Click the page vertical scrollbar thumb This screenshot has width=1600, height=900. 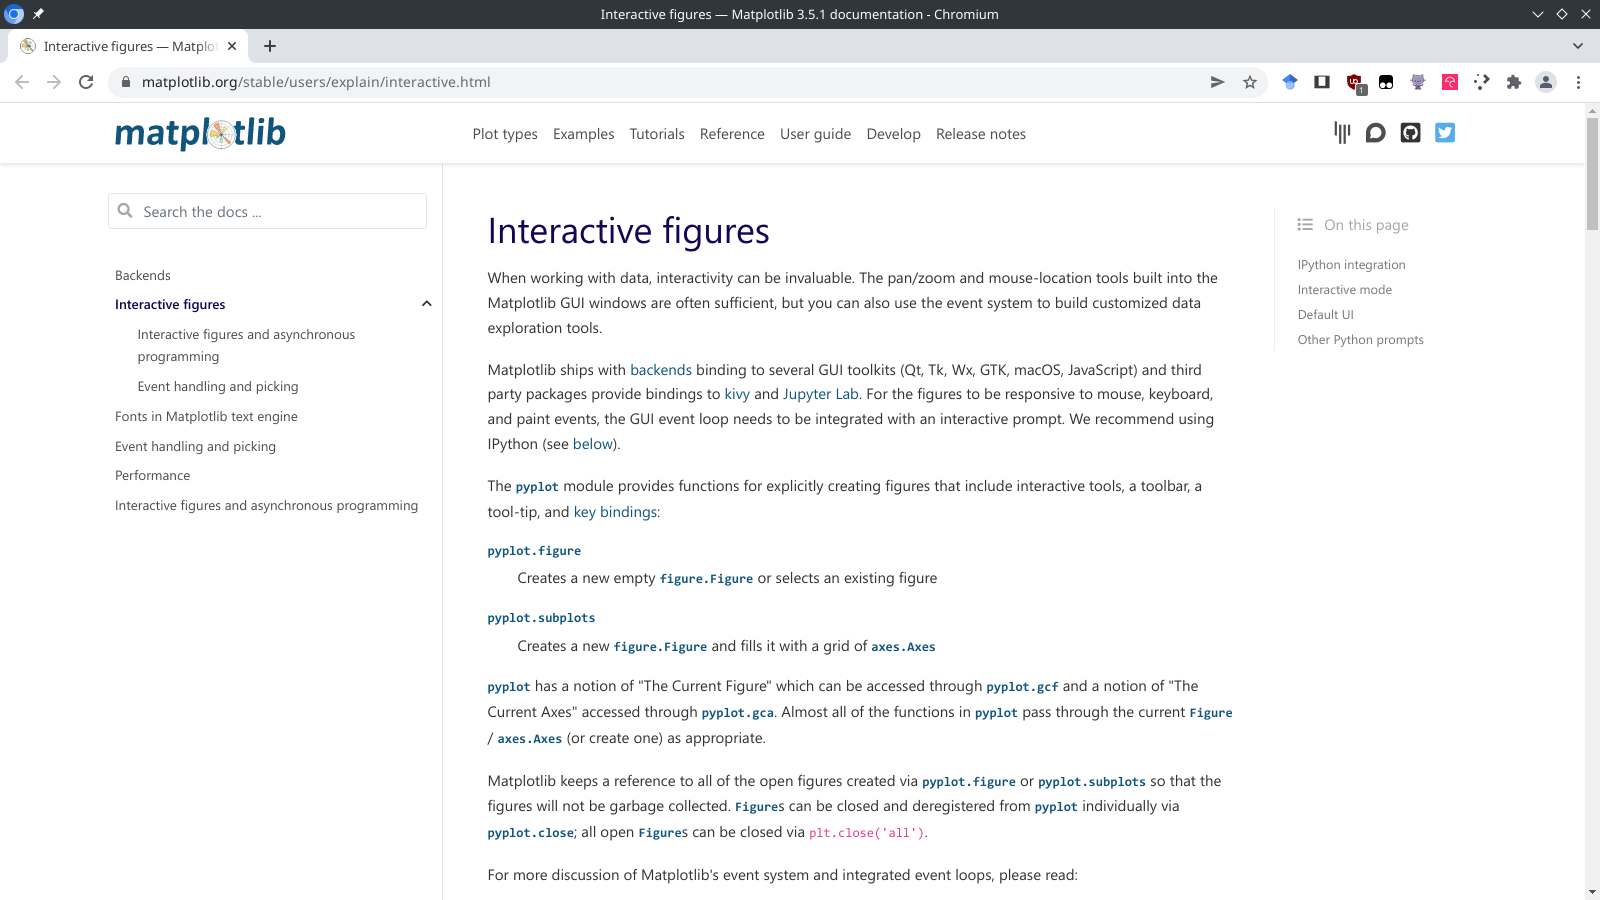point(1592,174)
